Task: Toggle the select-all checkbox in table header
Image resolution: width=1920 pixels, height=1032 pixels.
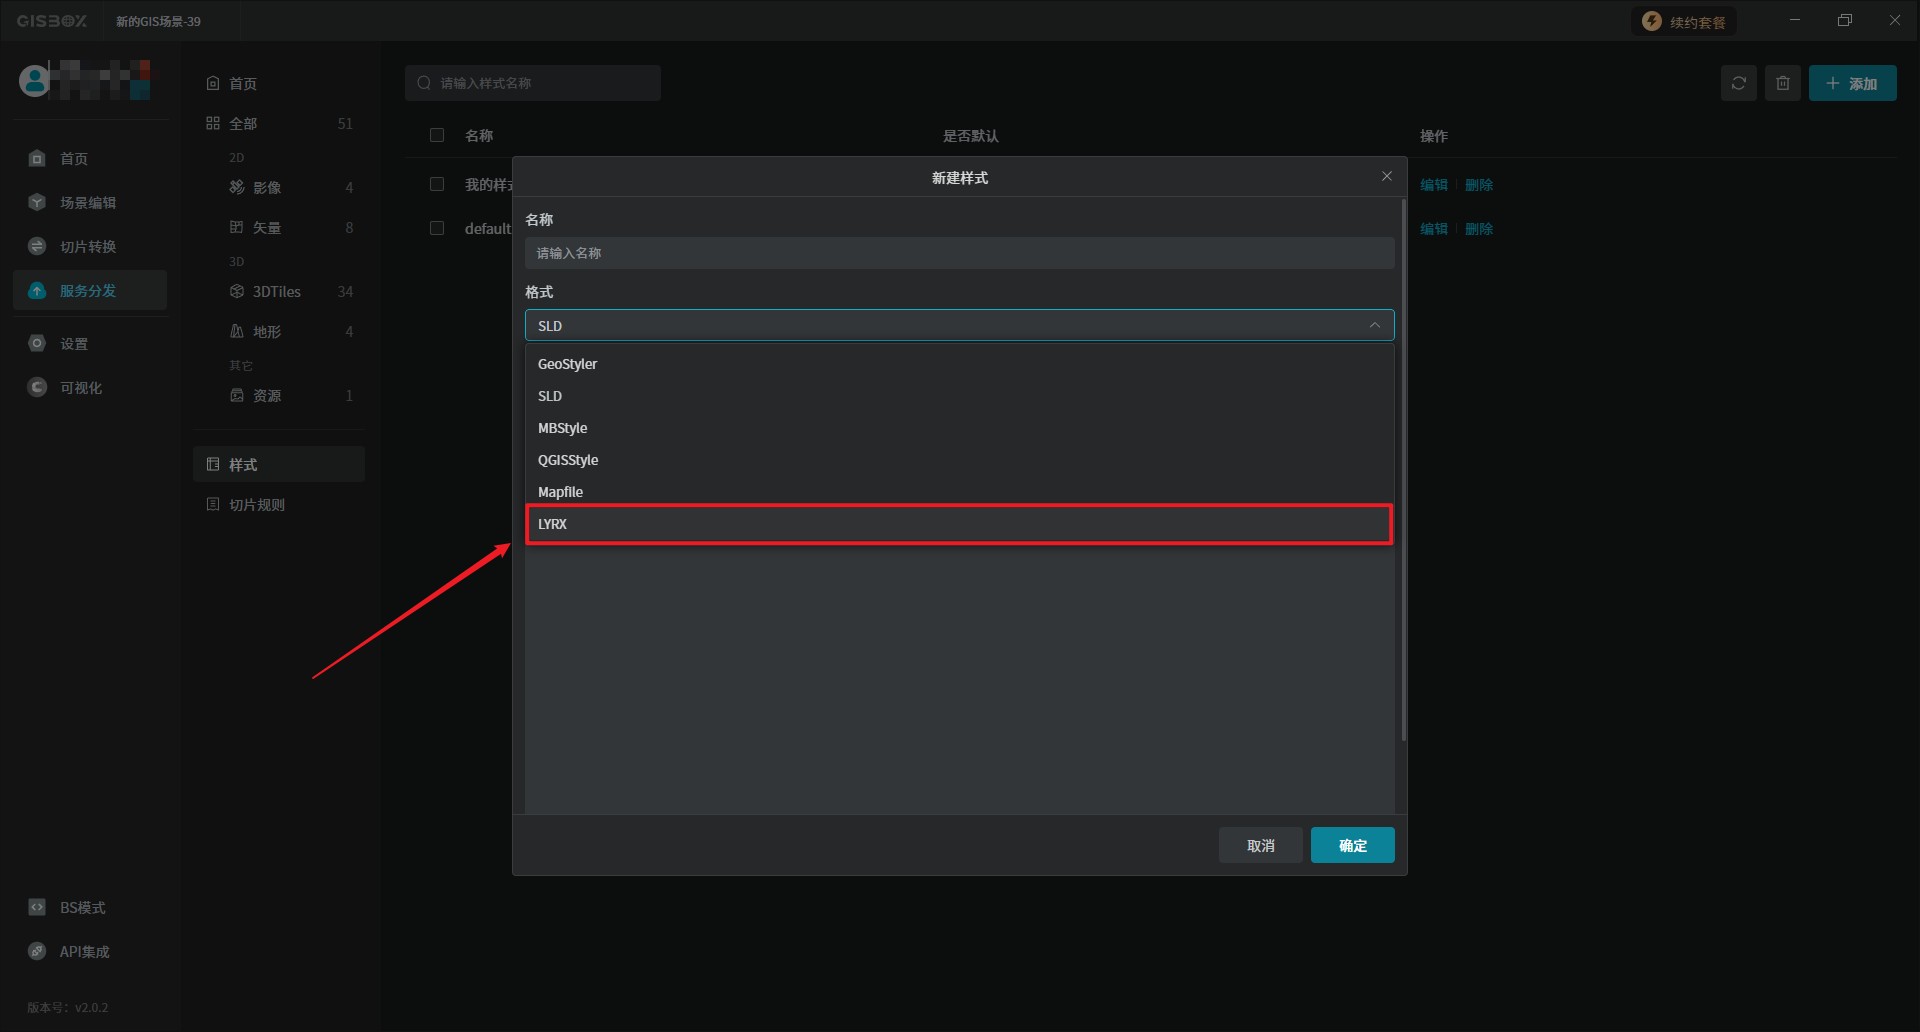Action: (437, 135)
